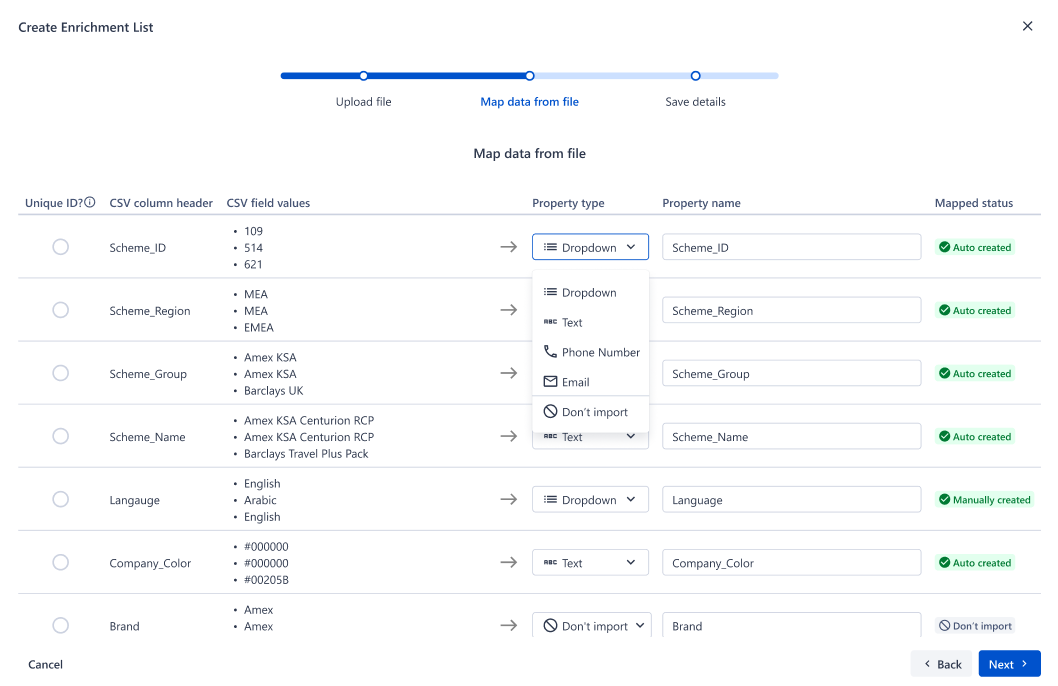Open the Brand row Don't import dropdown
This screenshot has width=1058, height=686.
[x=592, y=625]
